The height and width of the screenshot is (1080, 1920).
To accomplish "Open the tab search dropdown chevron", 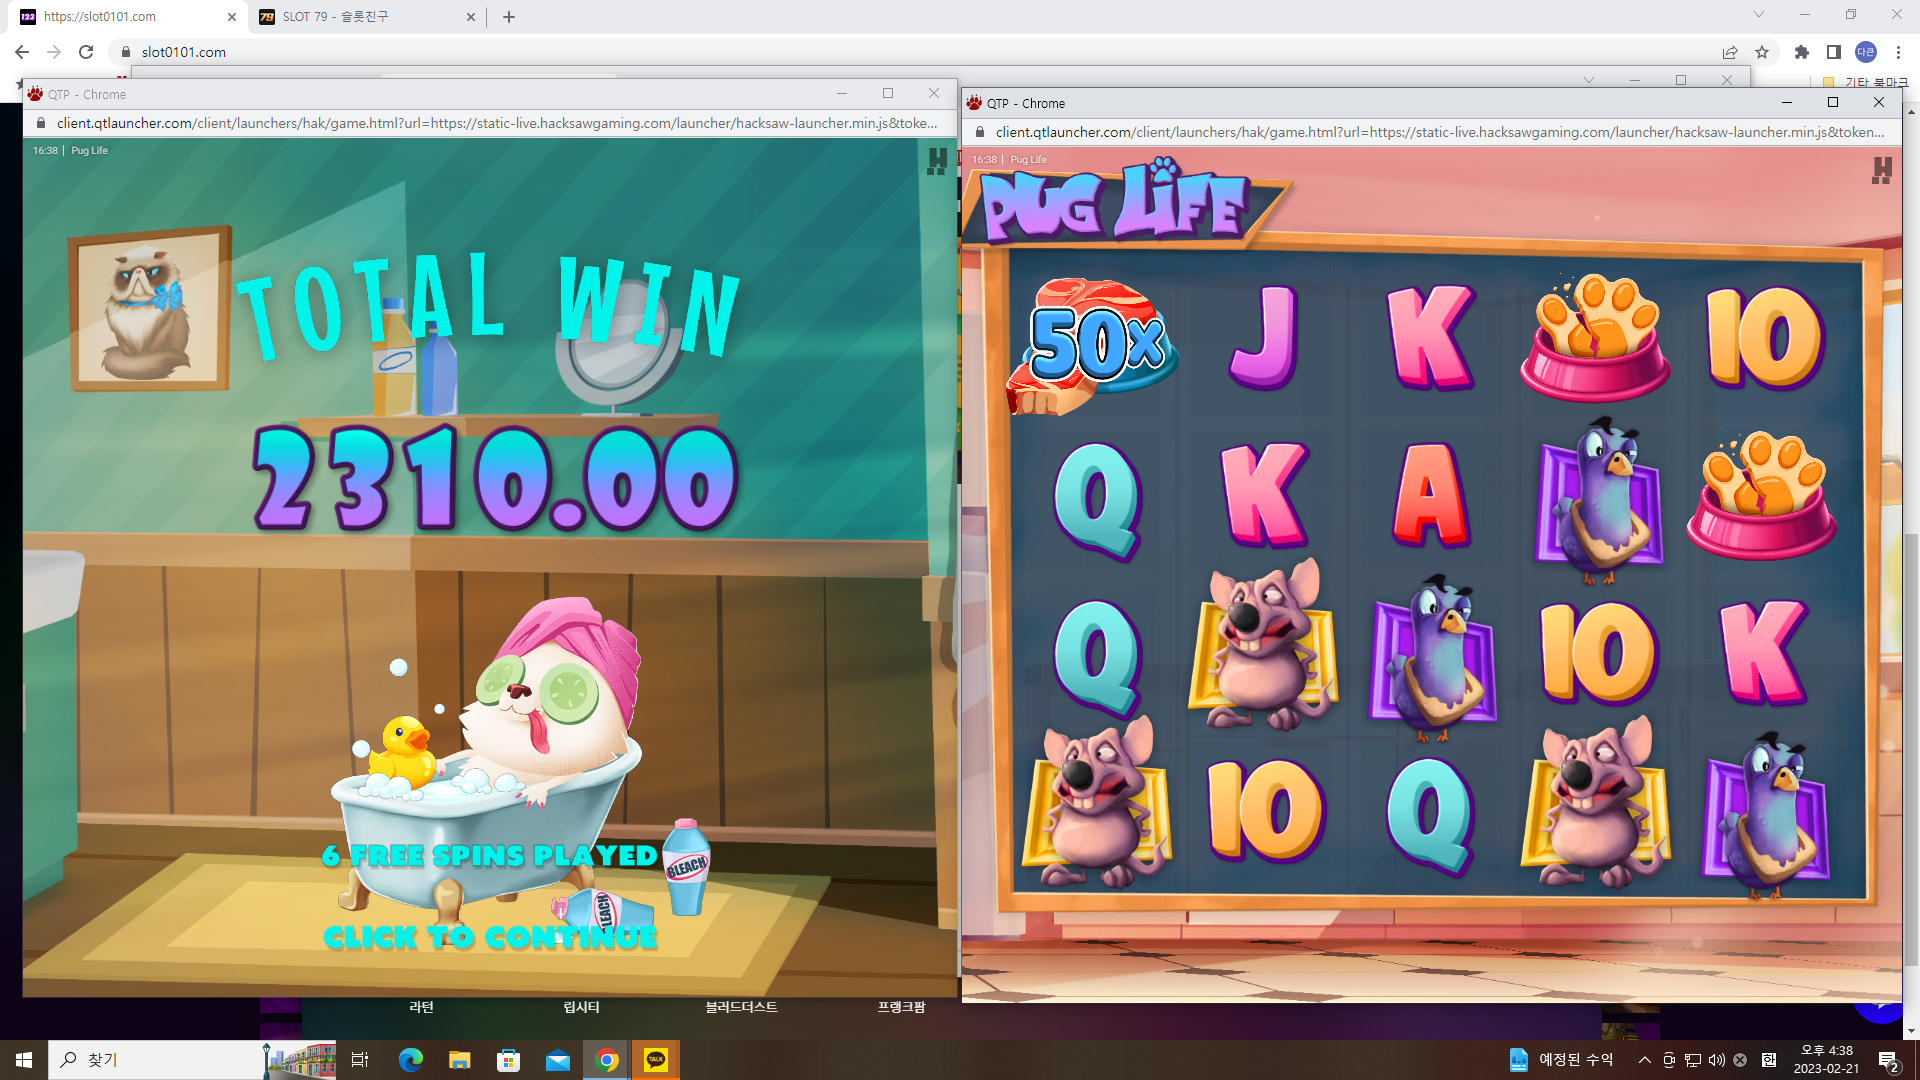I will point(1759,14).
